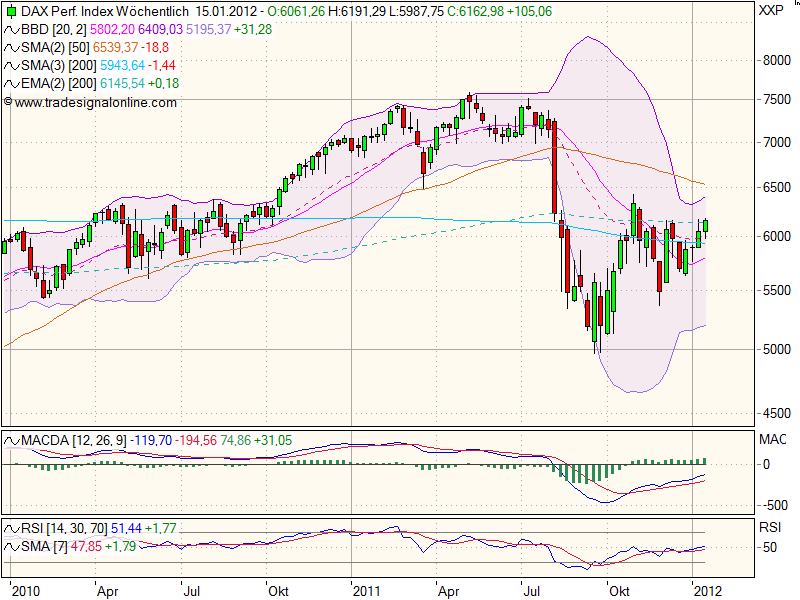This screenshot has width=800, height=600.
Task: Click the 2012 time axis marker
Action: (708, 591)
